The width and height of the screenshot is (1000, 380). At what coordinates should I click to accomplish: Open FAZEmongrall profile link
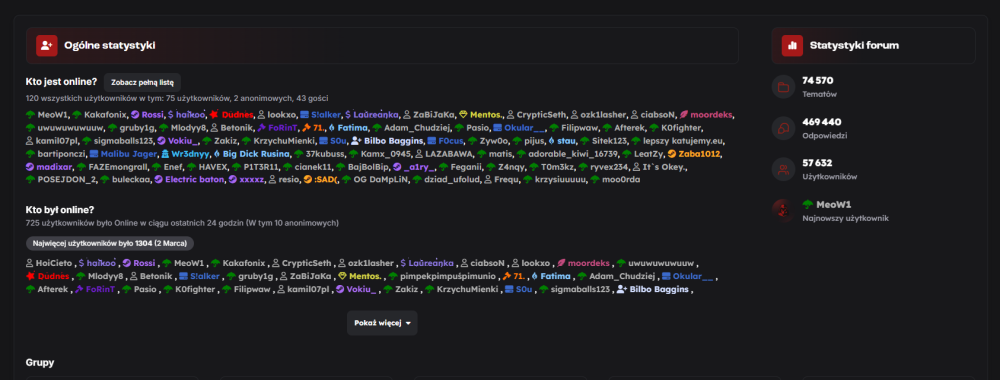click(119, 167)
